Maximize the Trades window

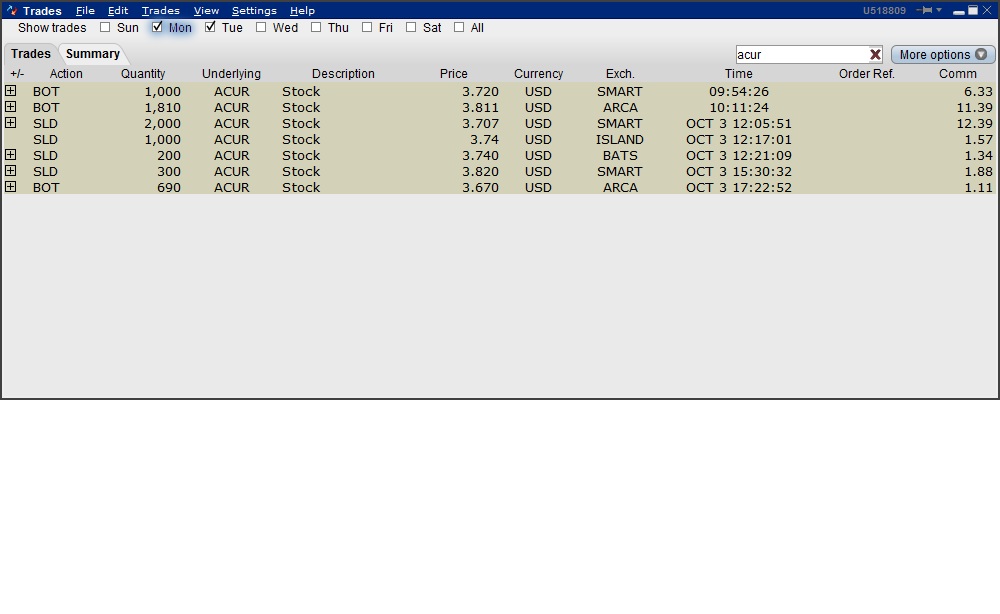click(x=973, y=10)
